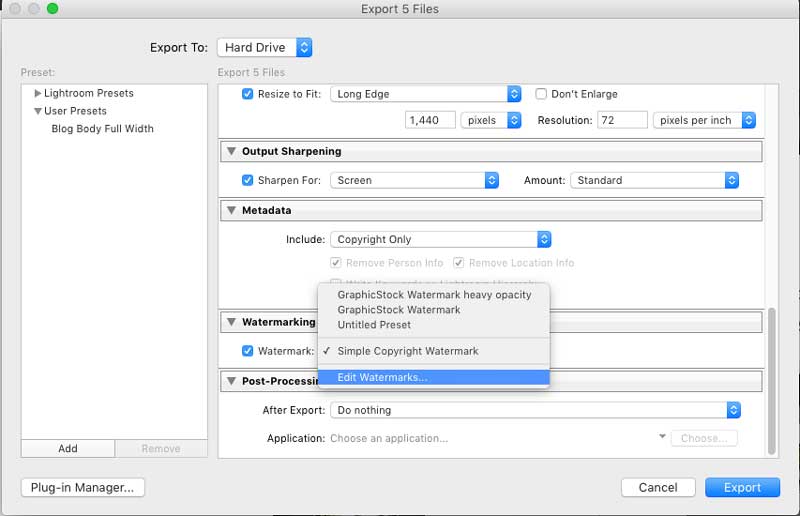Pick Untitled Preset in watermark menu
The image size is (800, 516).
coord(374,325)
